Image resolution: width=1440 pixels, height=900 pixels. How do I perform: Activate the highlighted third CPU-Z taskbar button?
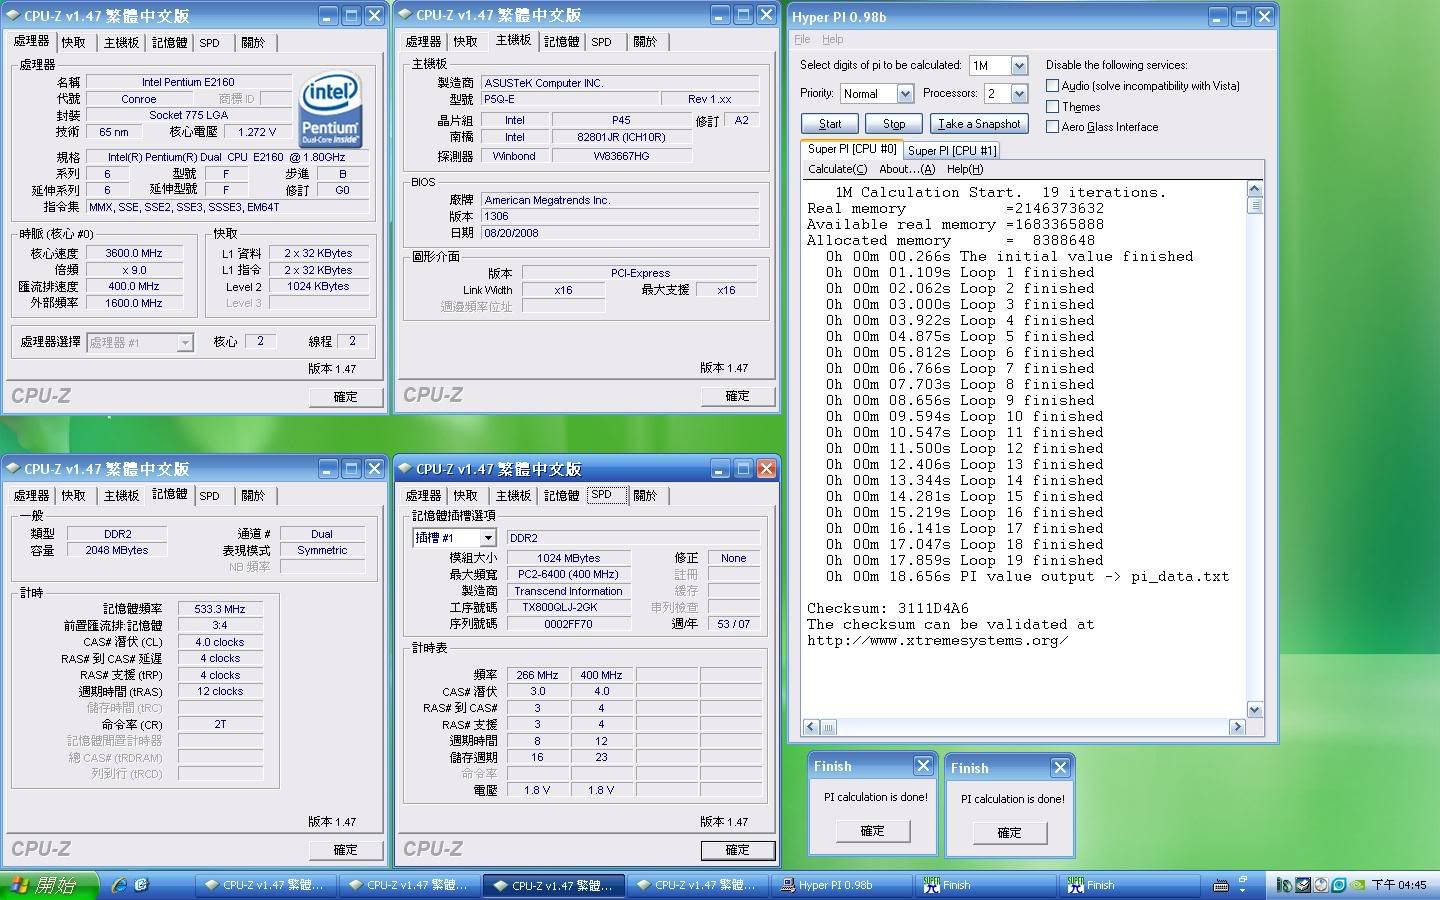[x=554, y=885]
